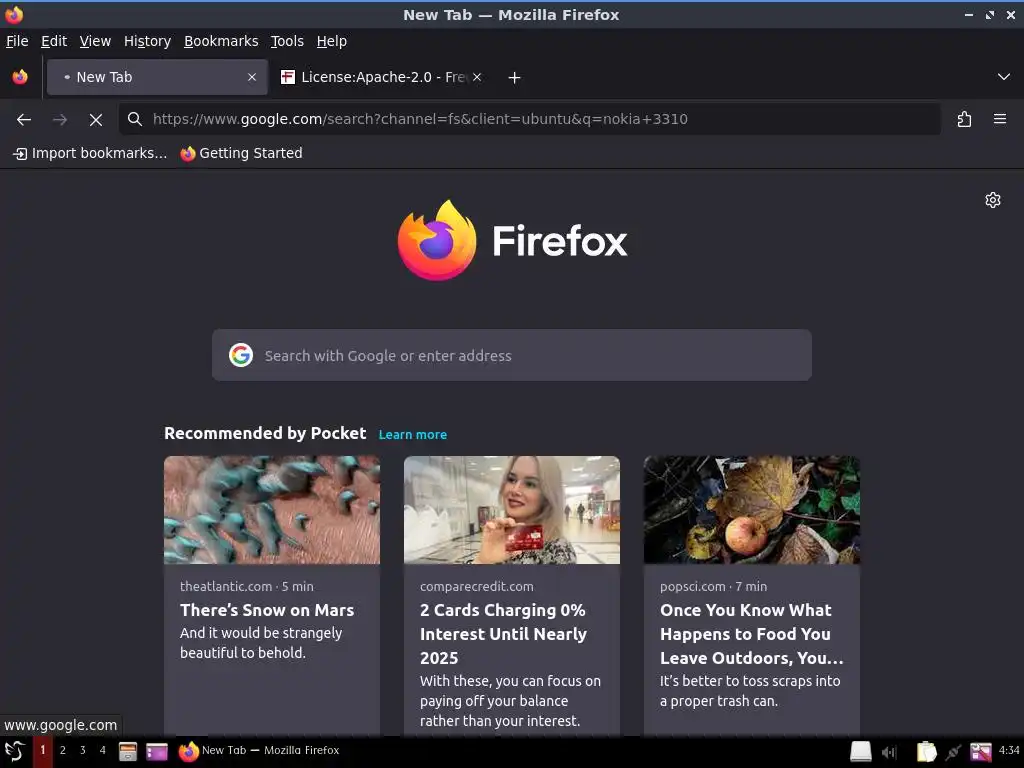Open the History menu
Viewport: 1024px width, 768px height.
click(148, 41)
